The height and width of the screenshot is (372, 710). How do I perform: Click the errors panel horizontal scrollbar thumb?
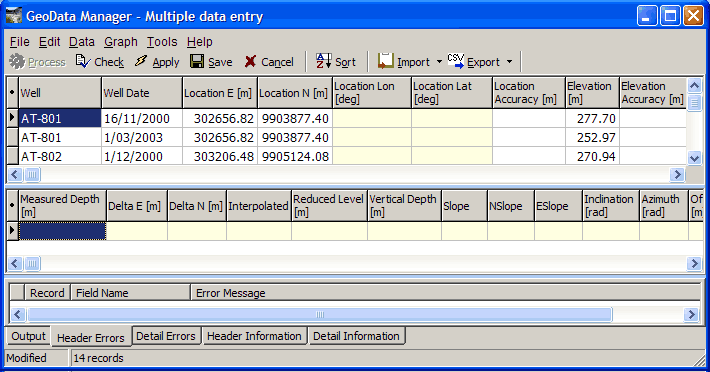click(320, 314)
